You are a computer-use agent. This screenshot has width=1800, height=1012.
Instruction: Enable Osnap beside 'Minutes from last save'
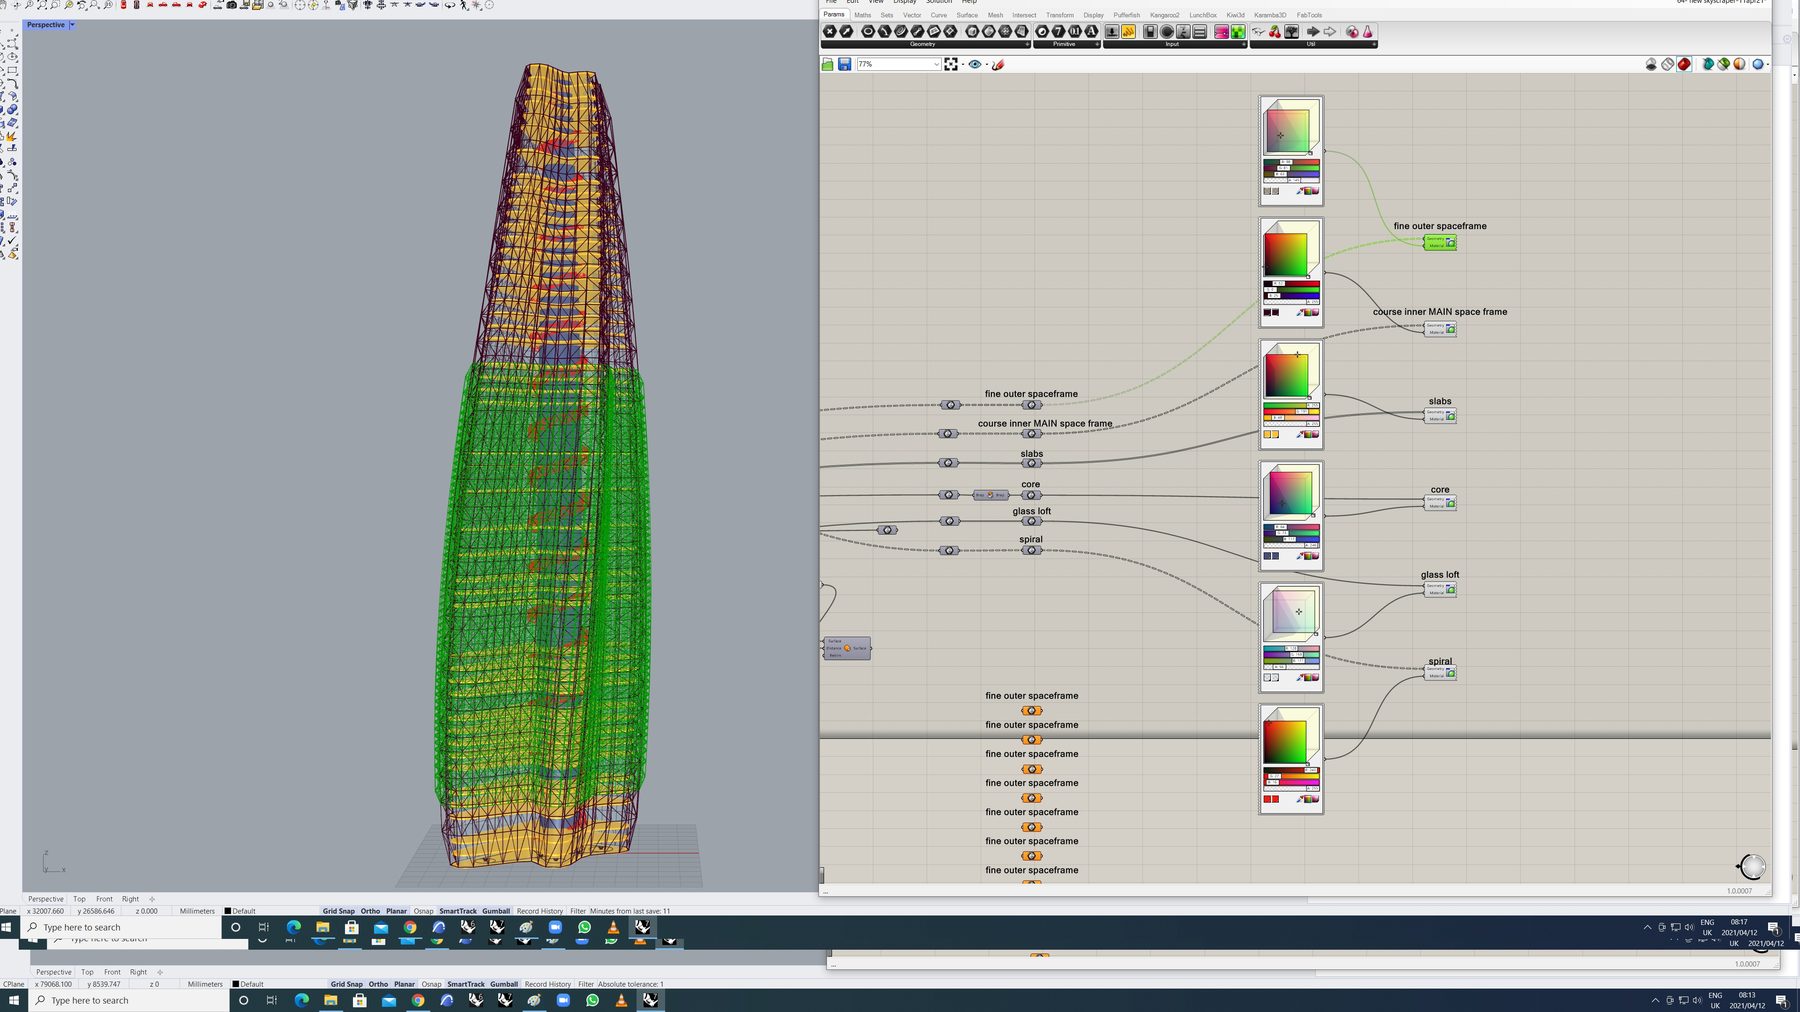pos(423,911)
